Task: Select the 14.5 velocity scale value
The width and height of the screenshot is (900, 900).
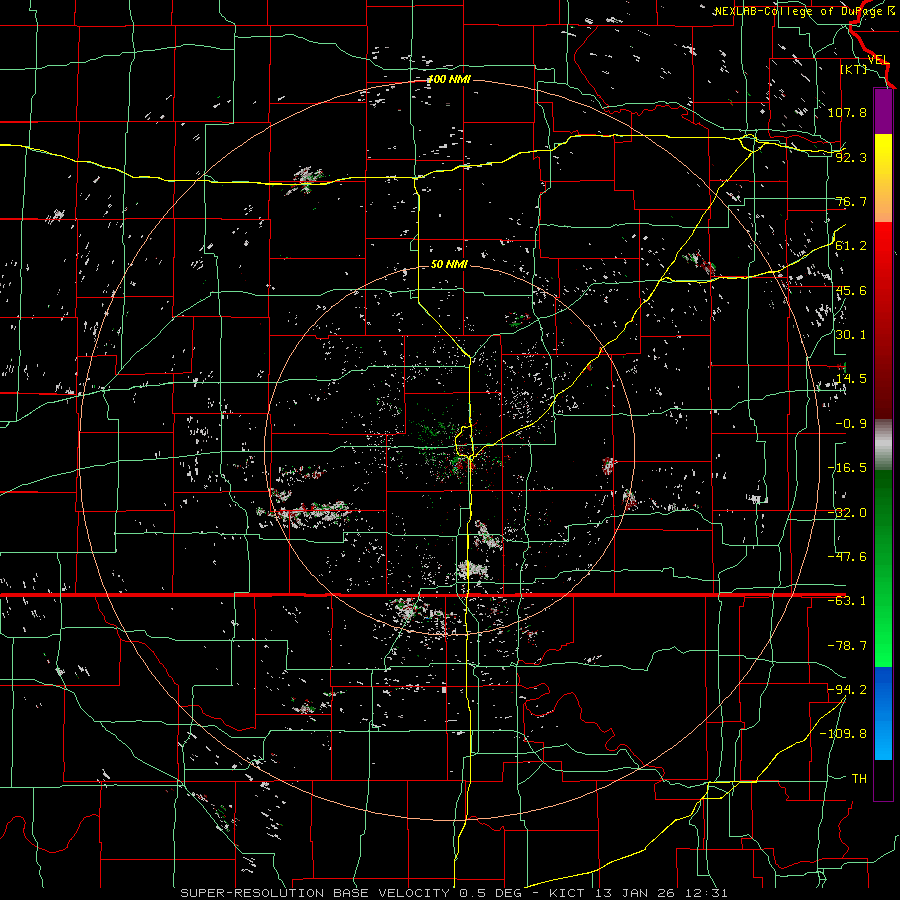Action: [x=851, y=379]
